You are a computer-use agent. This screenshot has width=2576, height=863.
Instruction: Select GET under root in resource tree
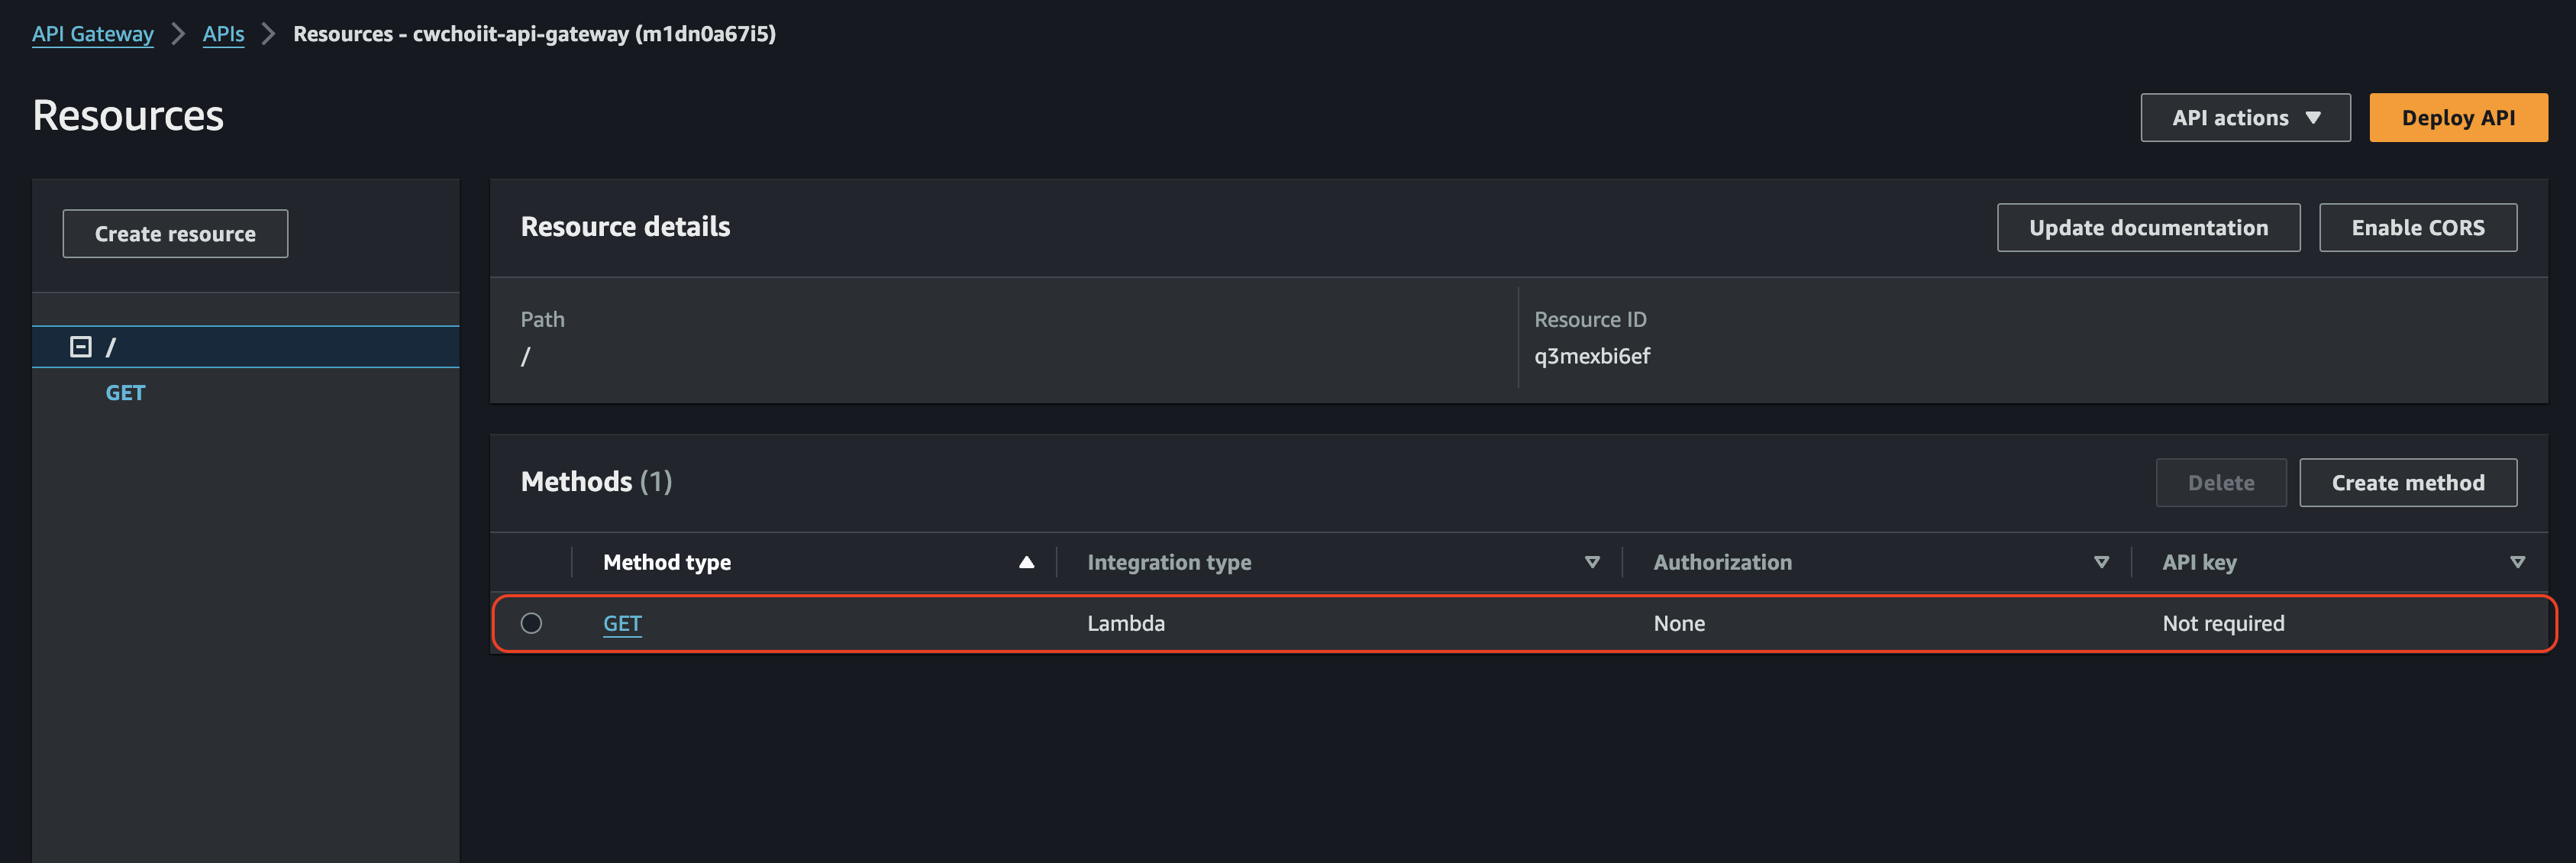(125, 393)
